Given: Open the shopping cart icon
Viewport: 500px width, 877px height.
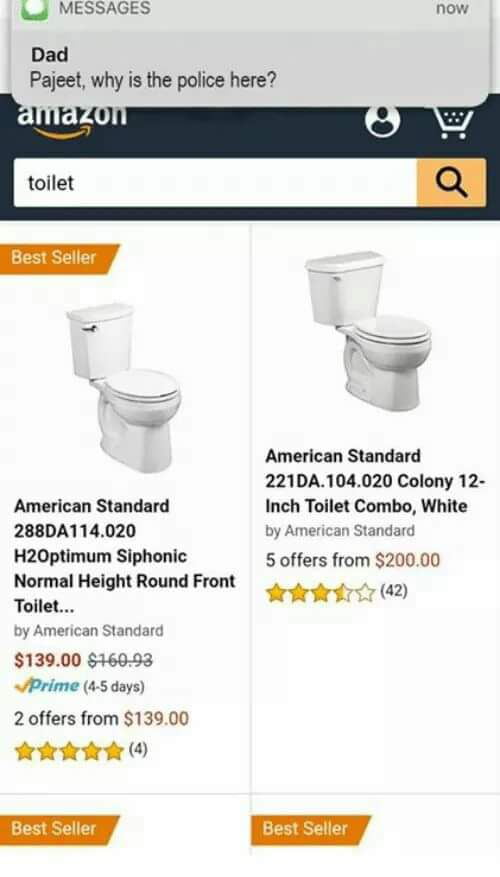Looking at the screenshot, I should 453,121.
